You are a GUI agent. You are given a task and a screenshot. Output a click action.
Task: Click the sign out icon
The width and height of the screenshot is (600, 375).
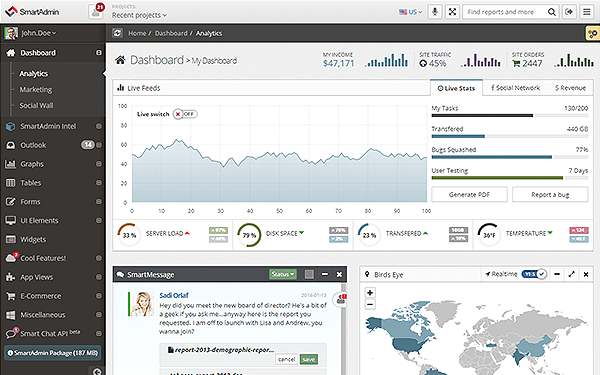click(x=569, y=12)
